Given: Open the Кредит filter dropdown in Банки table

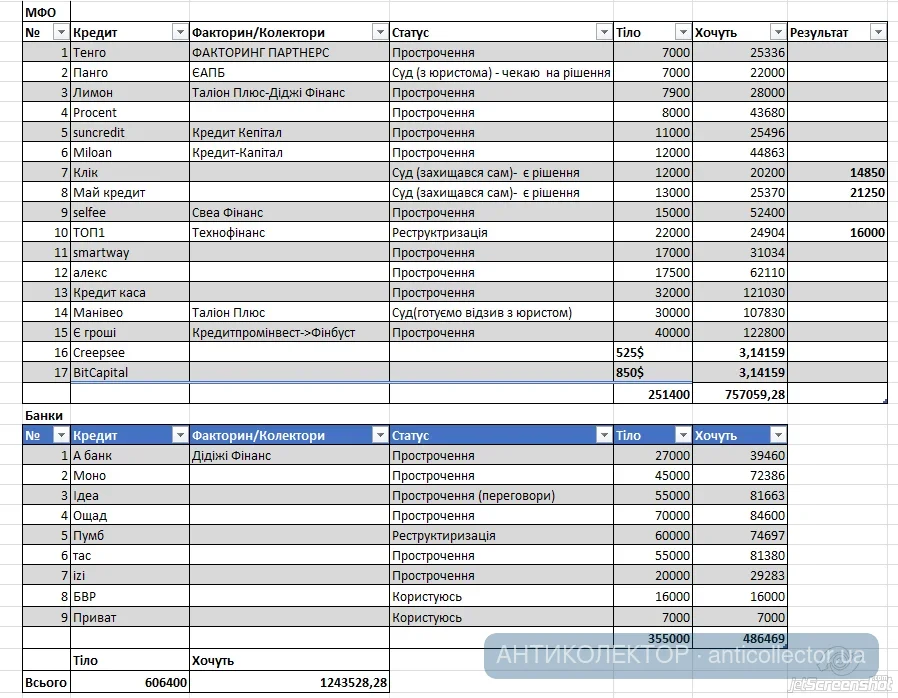Looking at the screenshot, I should [x=180, y=435].
